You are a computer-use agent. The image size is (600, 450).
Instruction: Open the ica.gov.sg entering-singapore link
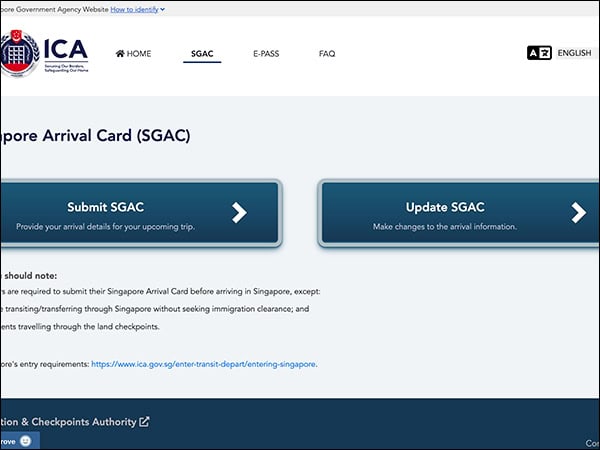click(x=203, y=364)
